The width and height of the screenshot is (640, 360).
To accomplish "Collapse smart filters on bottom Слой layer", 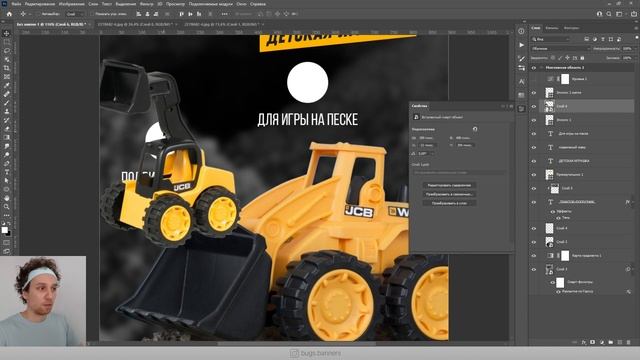I will 633,269.
